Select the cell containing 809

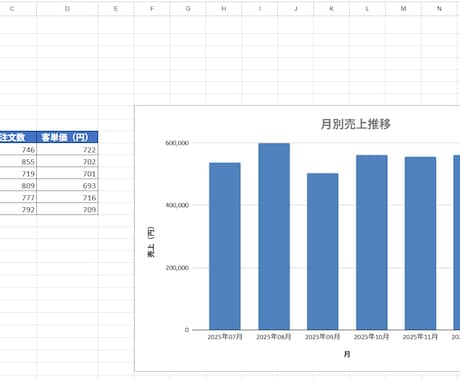click(x=18, y=185)
